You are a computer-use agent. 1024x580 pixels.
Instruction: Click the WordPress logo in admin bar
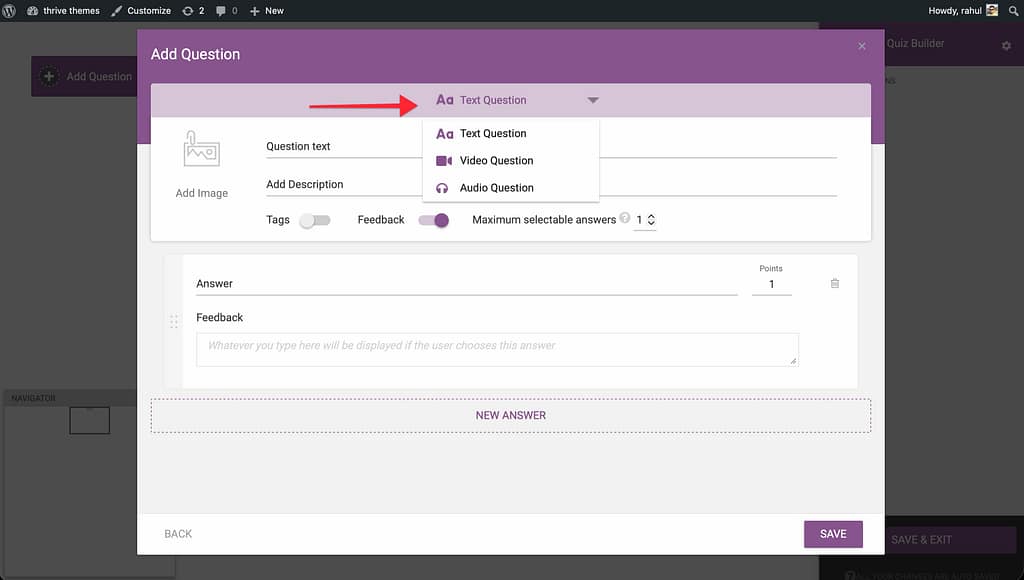coord(9,10)
